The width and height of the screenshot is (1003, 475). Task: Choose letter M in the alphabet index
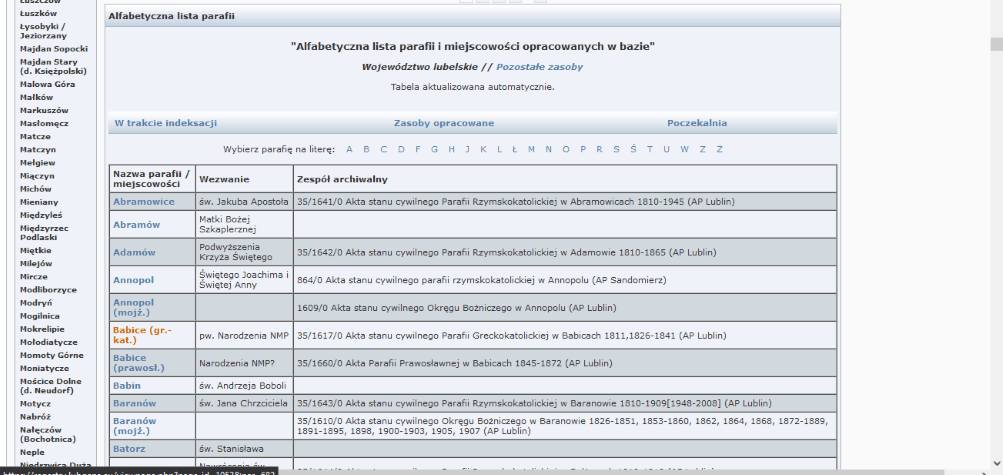[x=531, y=149]
